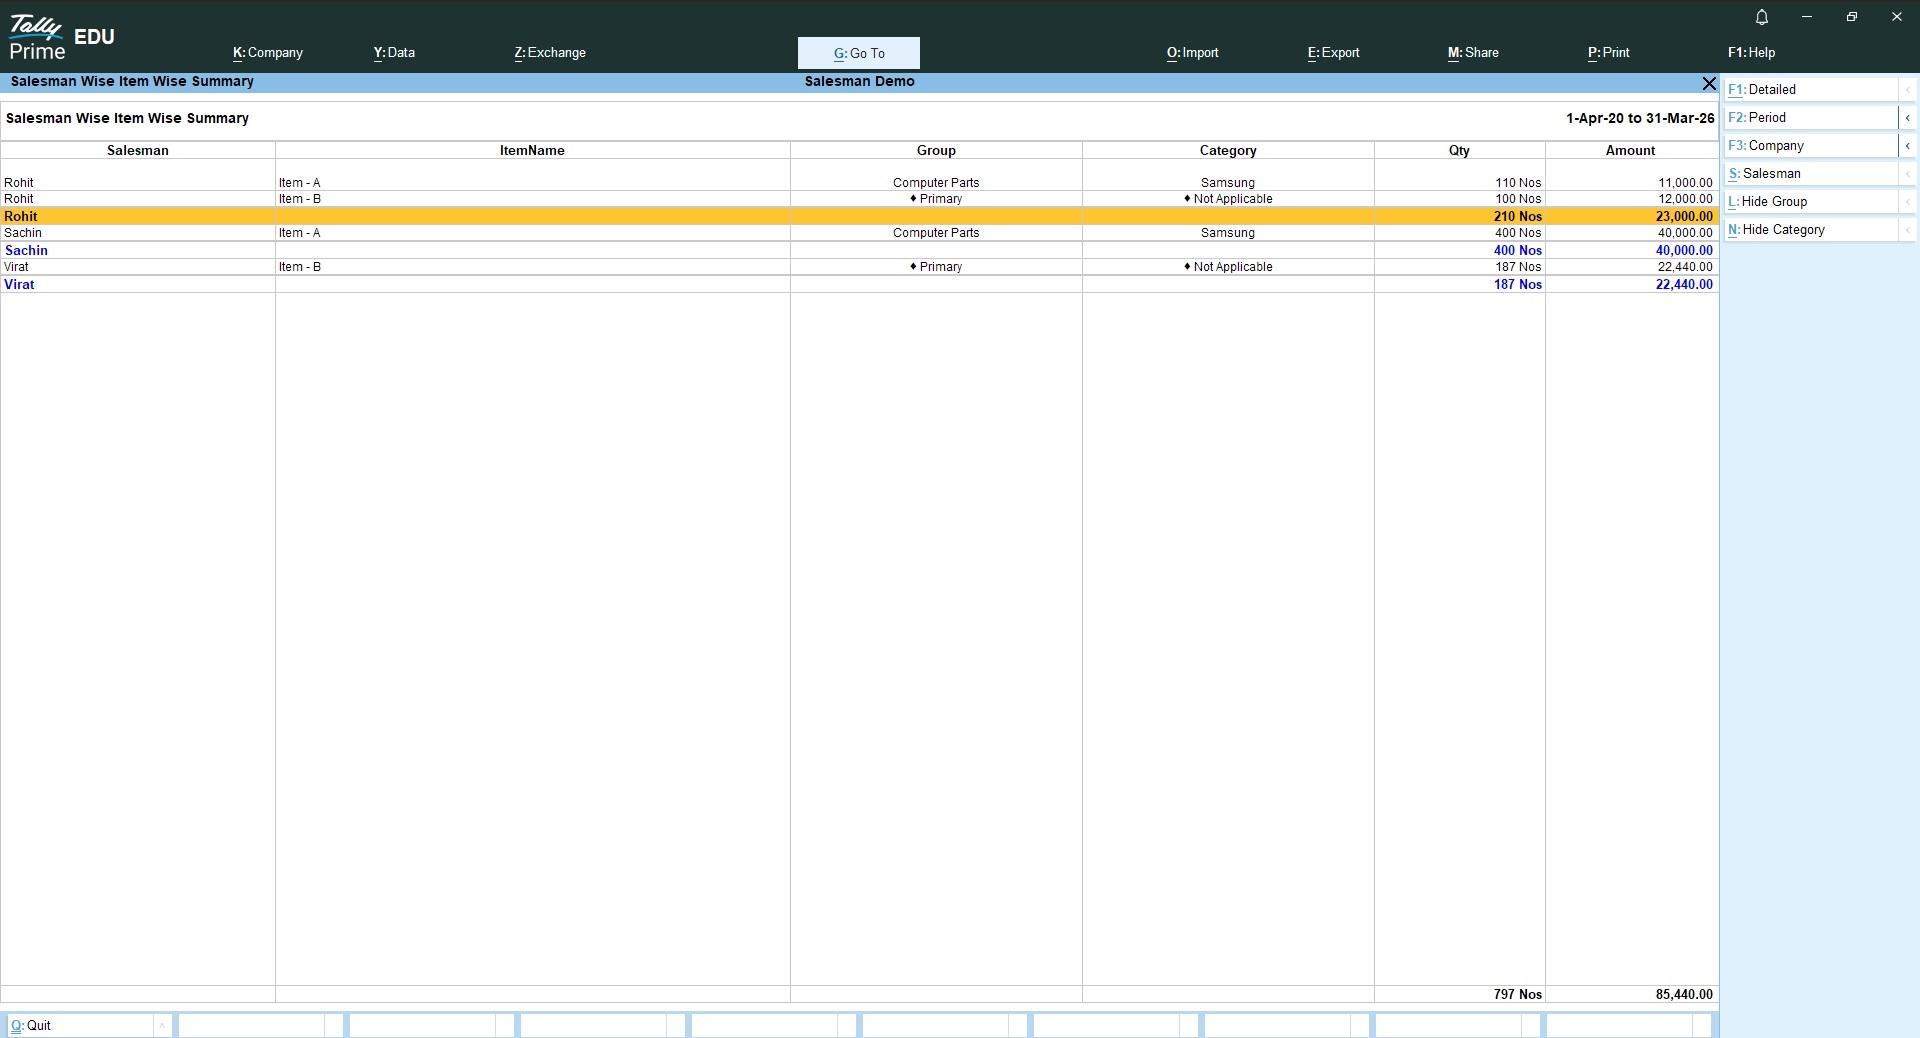
Task: Click the up caret beside Quit
Action: 161,1025
